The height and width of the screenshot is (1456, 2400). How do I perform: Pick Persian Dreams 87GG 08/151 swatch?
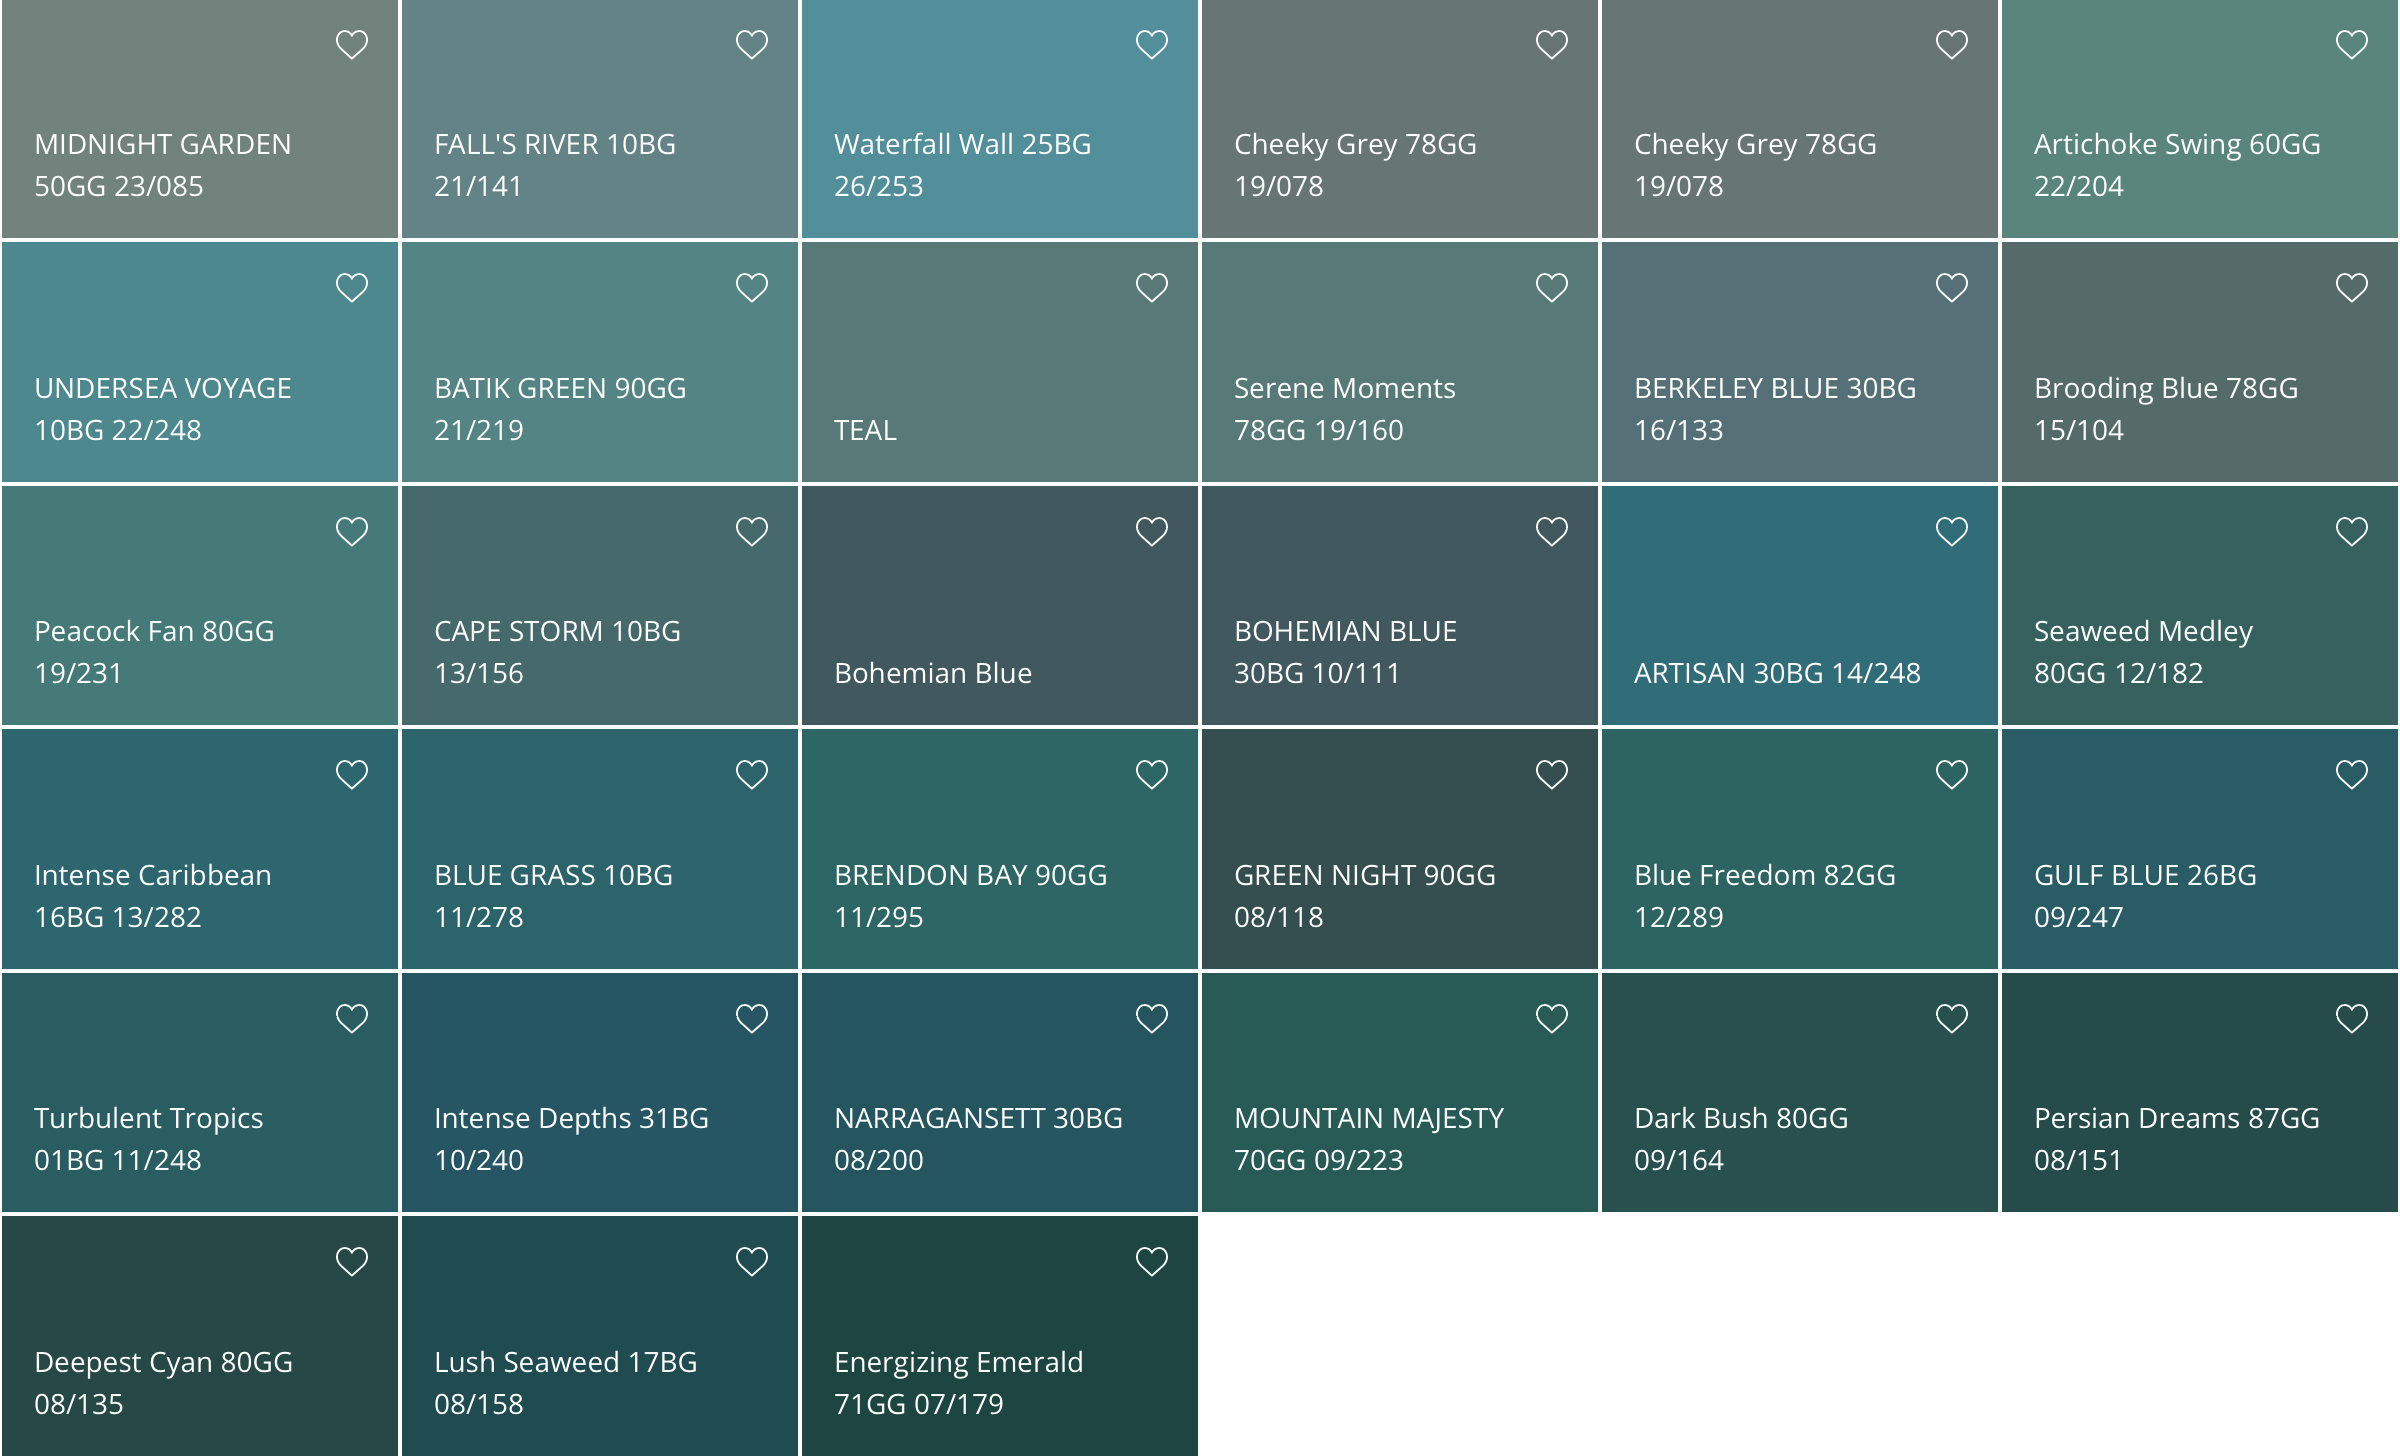tap(2200, 1093)
